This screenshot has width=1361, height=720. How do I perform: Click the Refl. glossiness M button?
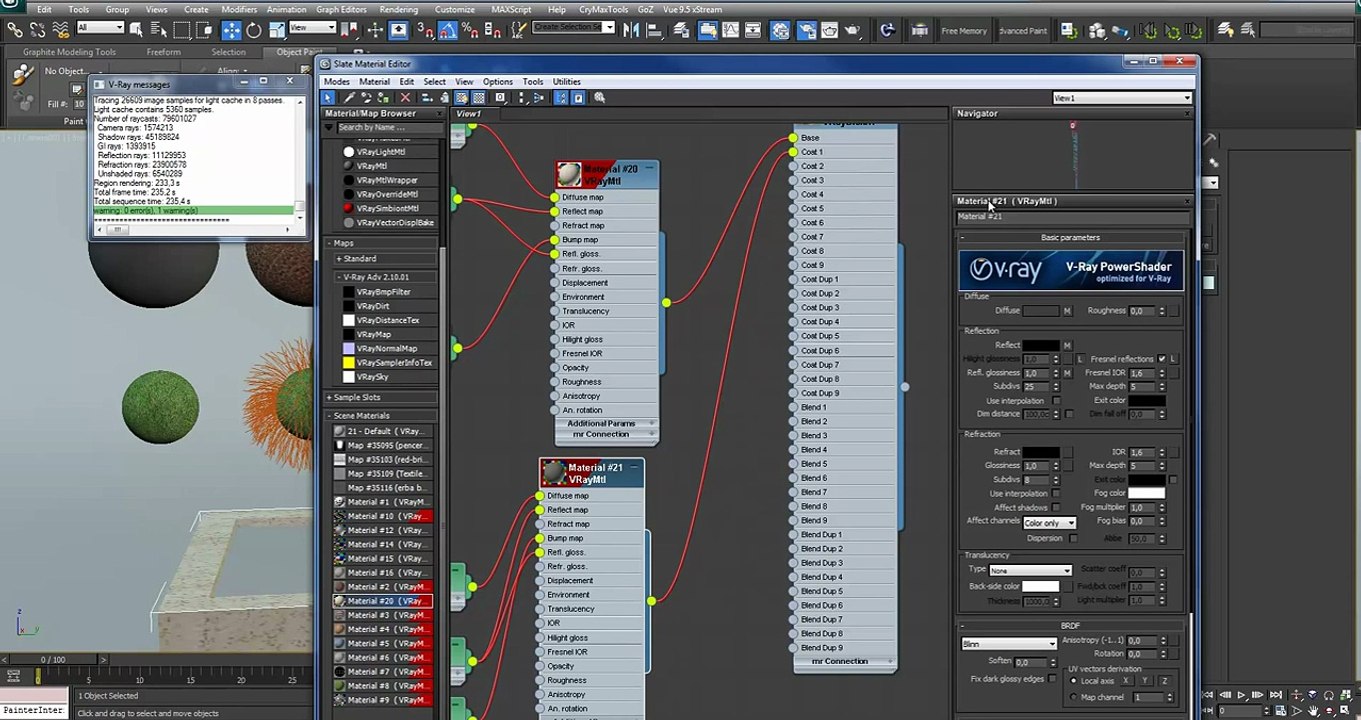[1067, 373]
